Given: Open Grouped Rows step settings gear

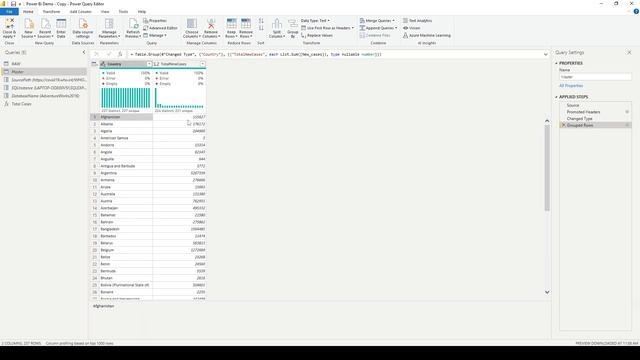Looking at the screenshot, I should (627, 125).
